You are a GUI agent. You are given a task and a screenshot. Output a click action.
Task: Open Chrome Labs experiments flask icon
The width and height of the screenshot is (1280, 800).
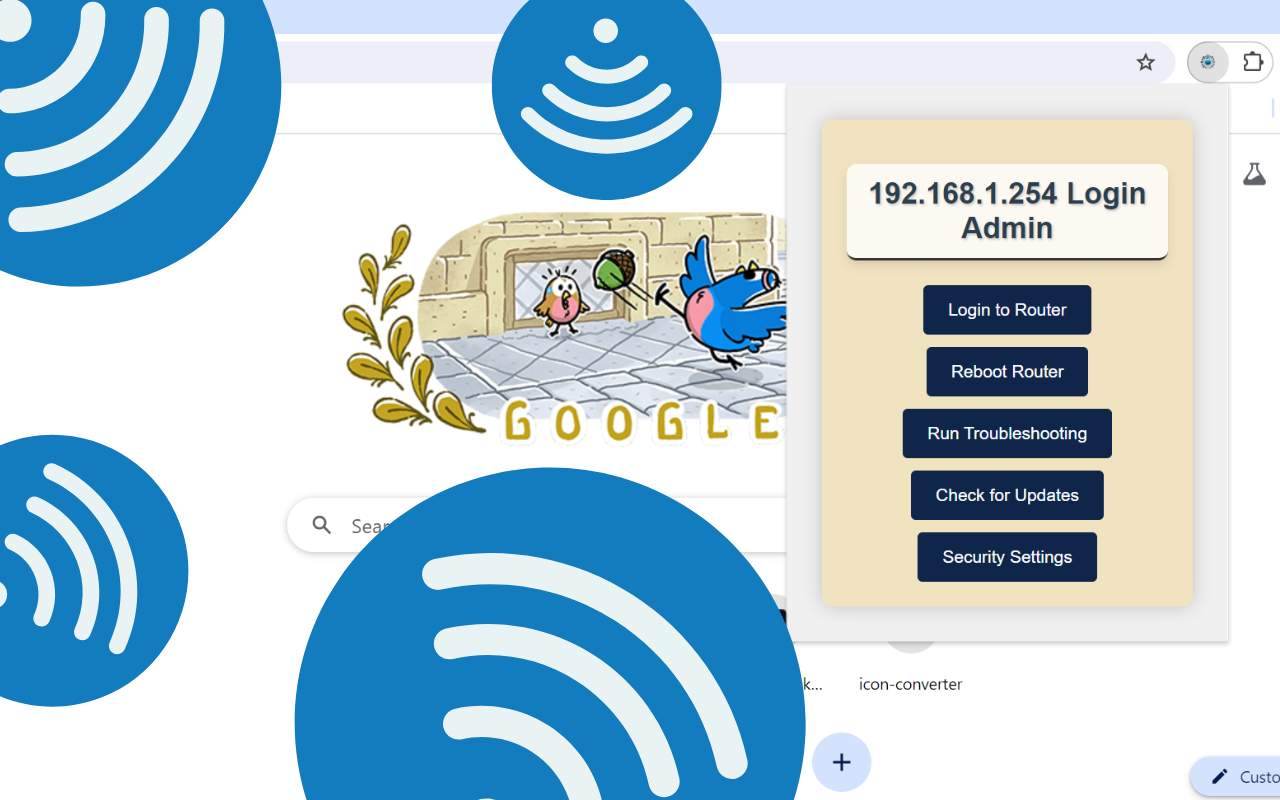click(x=1255, y=174)
